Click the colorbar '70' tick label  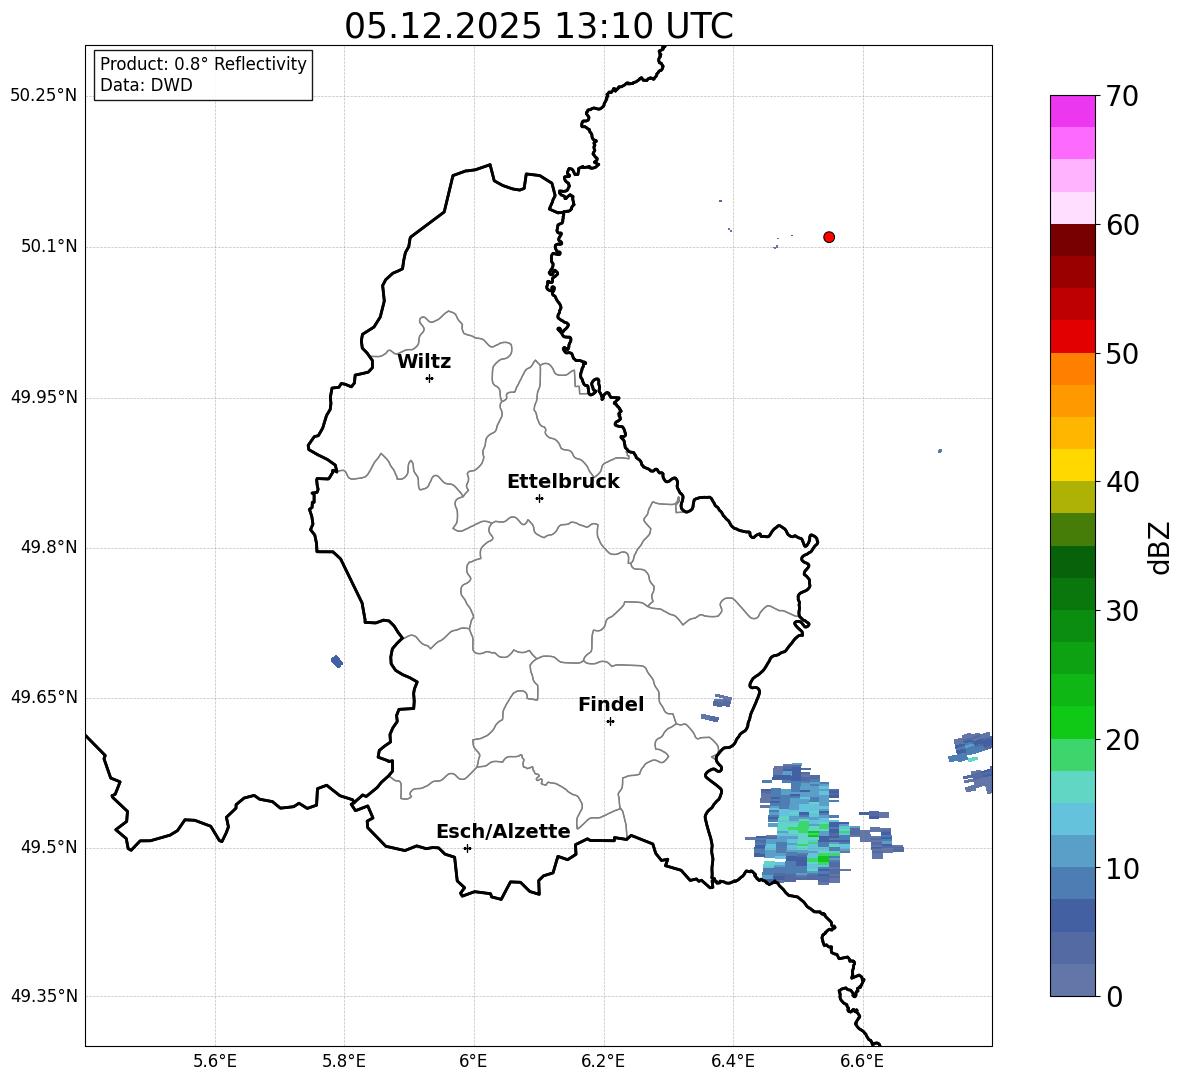tap(1122, 97)
